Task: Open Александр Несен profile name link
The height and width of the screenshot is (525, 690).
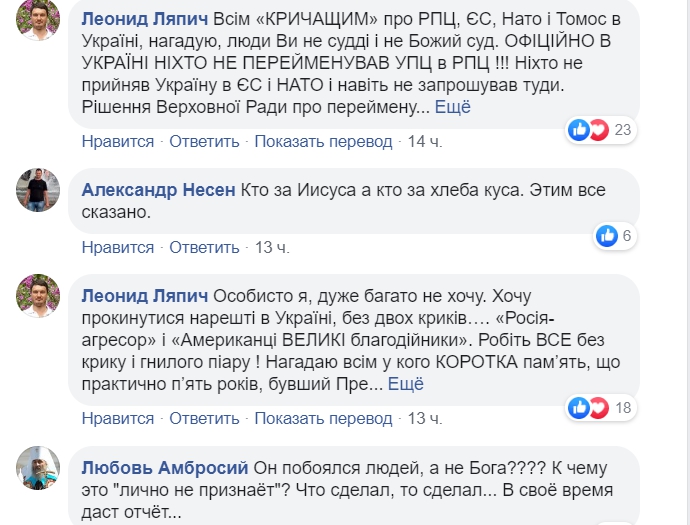Action: coord(158,190)
